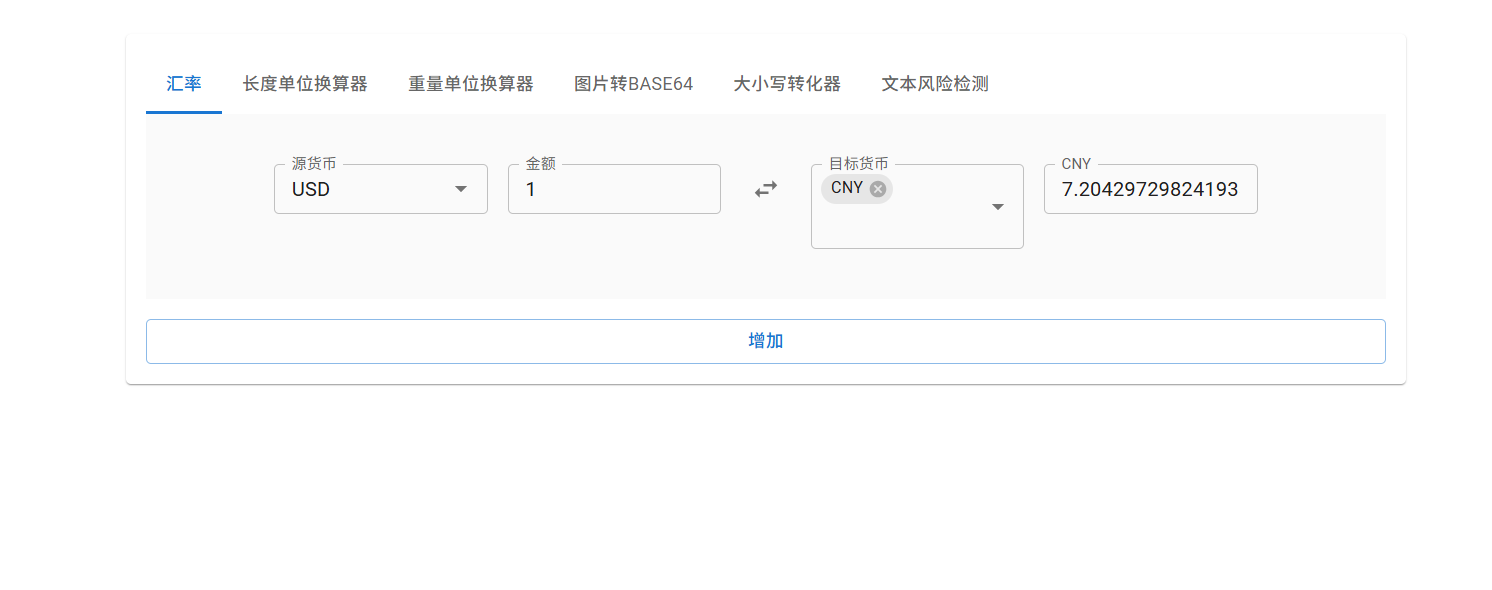Image resolution: width=1492 pixels, height=590 pixels.
Task: Open the source currency USD dropdown
Action: click(381, 189)
